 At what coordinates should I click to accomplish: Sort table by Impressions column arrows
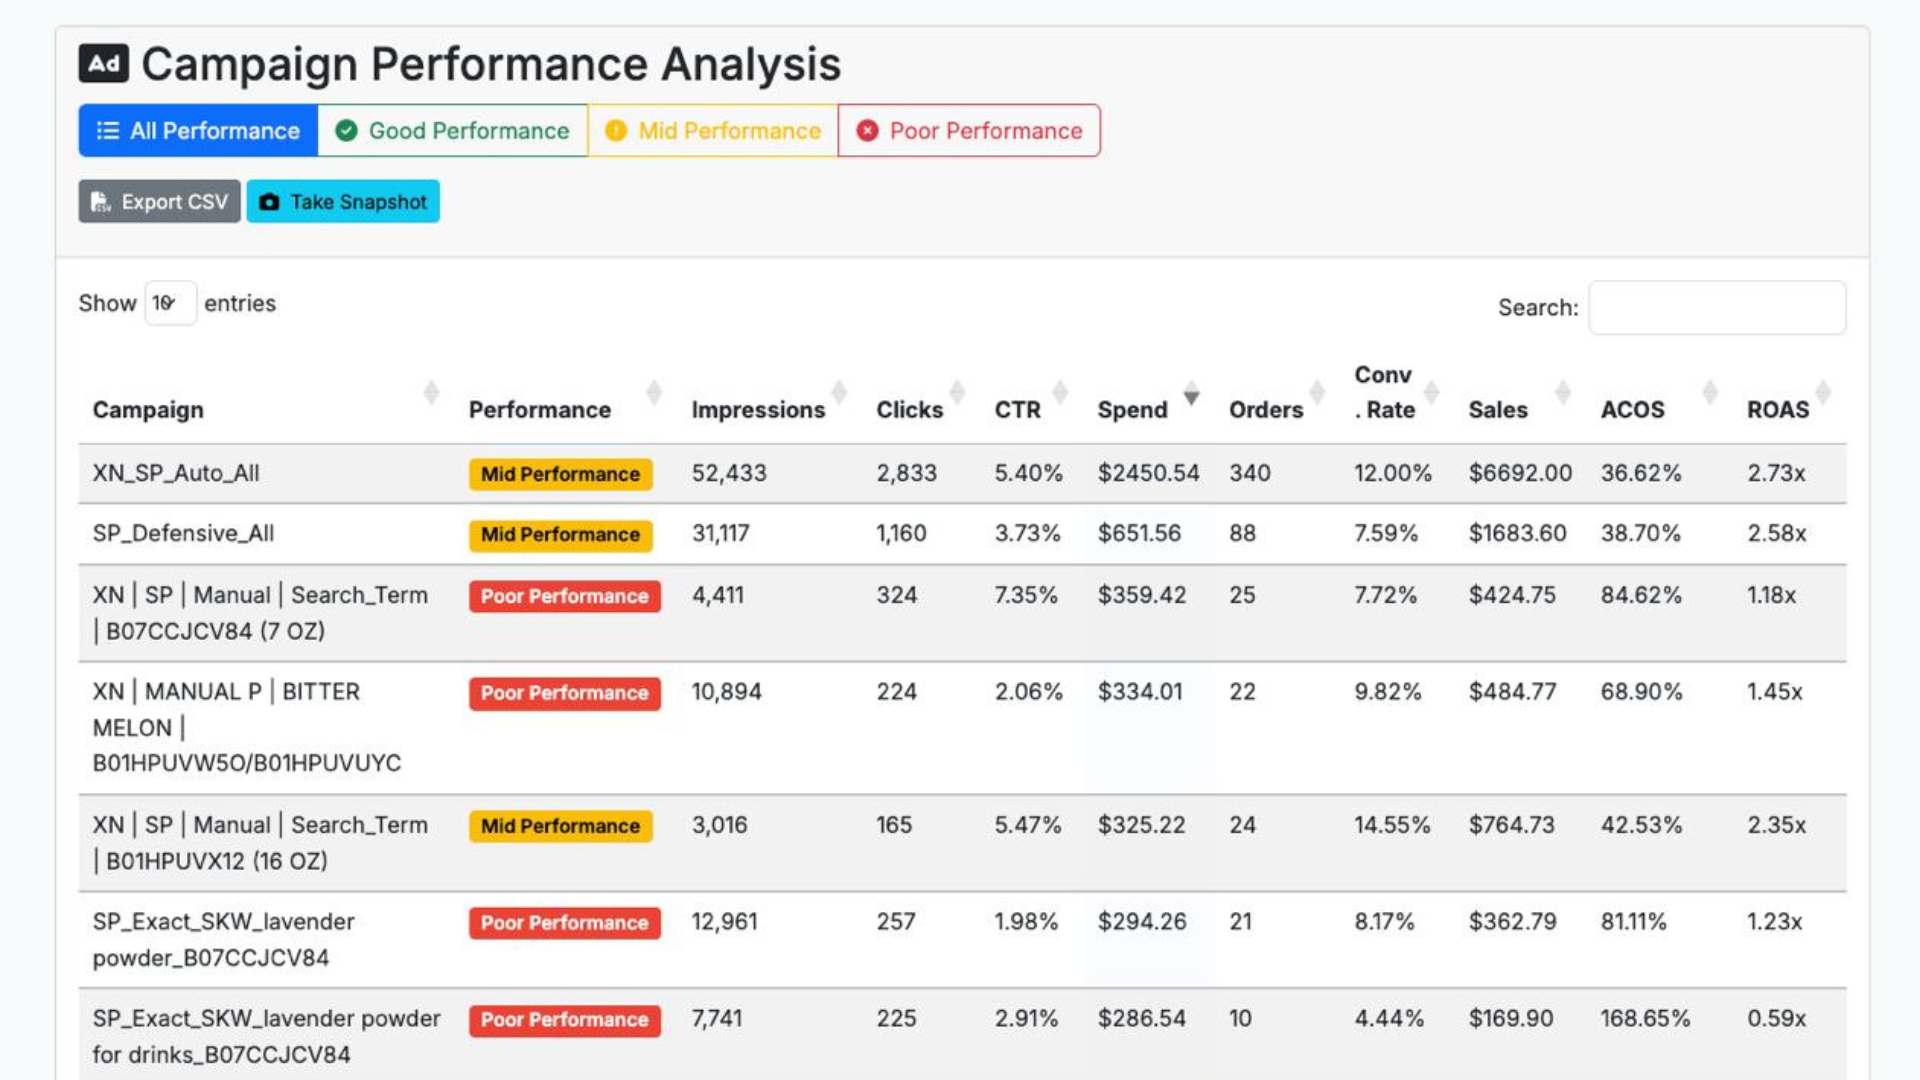tap(839, 392)
